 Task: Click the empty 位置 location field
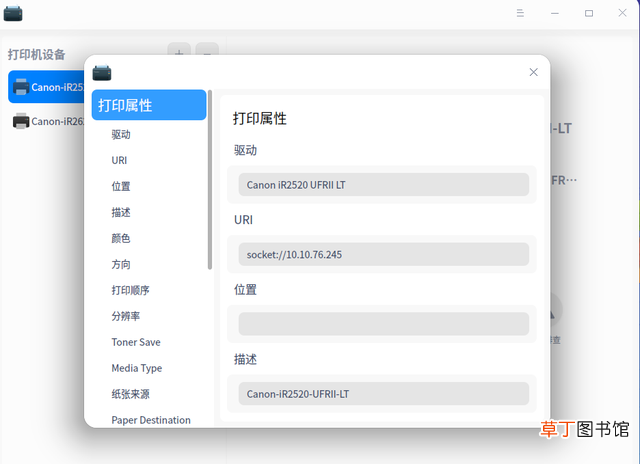384,324
